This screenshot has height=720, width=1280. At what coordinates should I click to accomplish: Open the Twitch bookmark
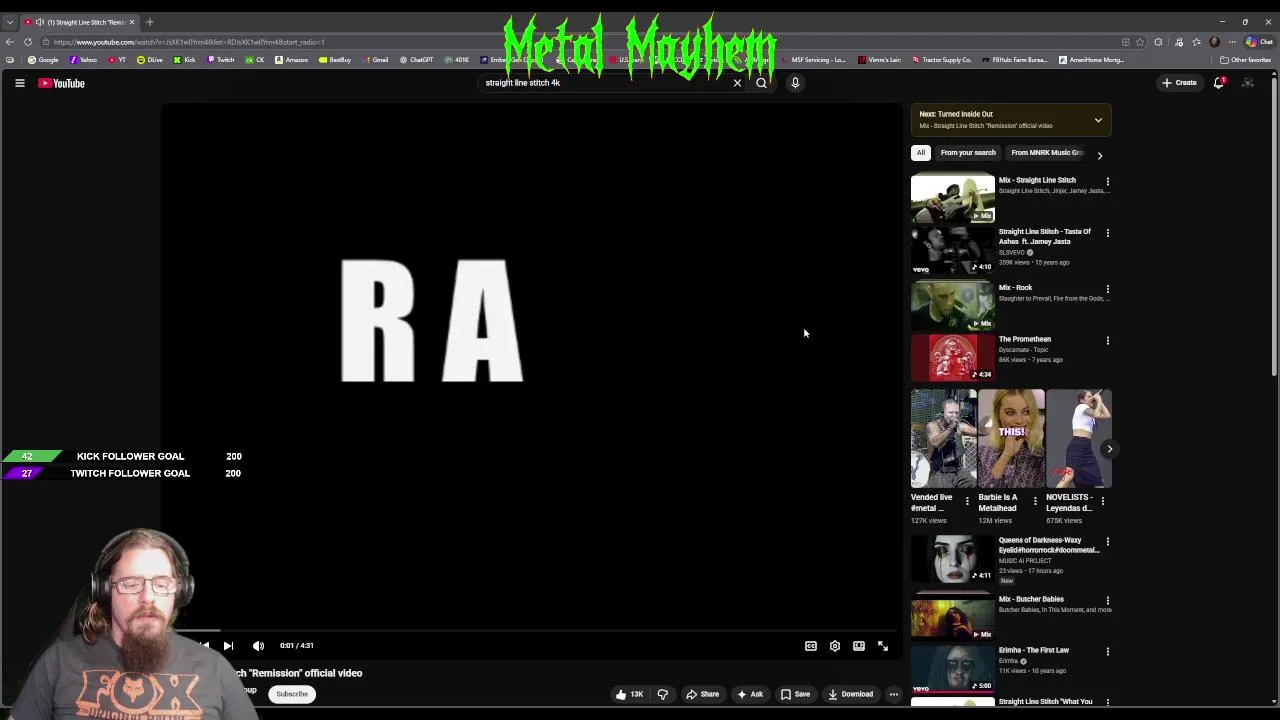click(x=220, y=60)
